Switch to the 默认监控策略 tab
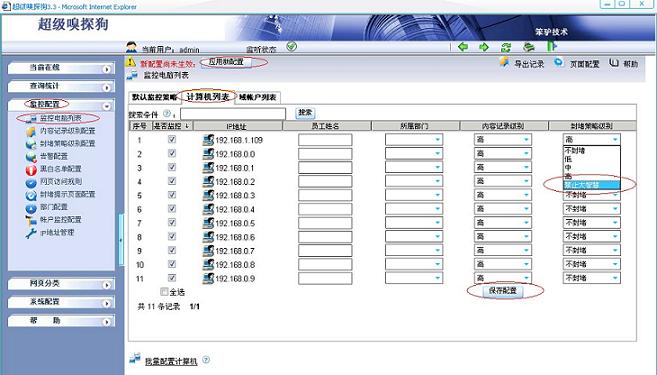657x375 pixels. (154, 97)
